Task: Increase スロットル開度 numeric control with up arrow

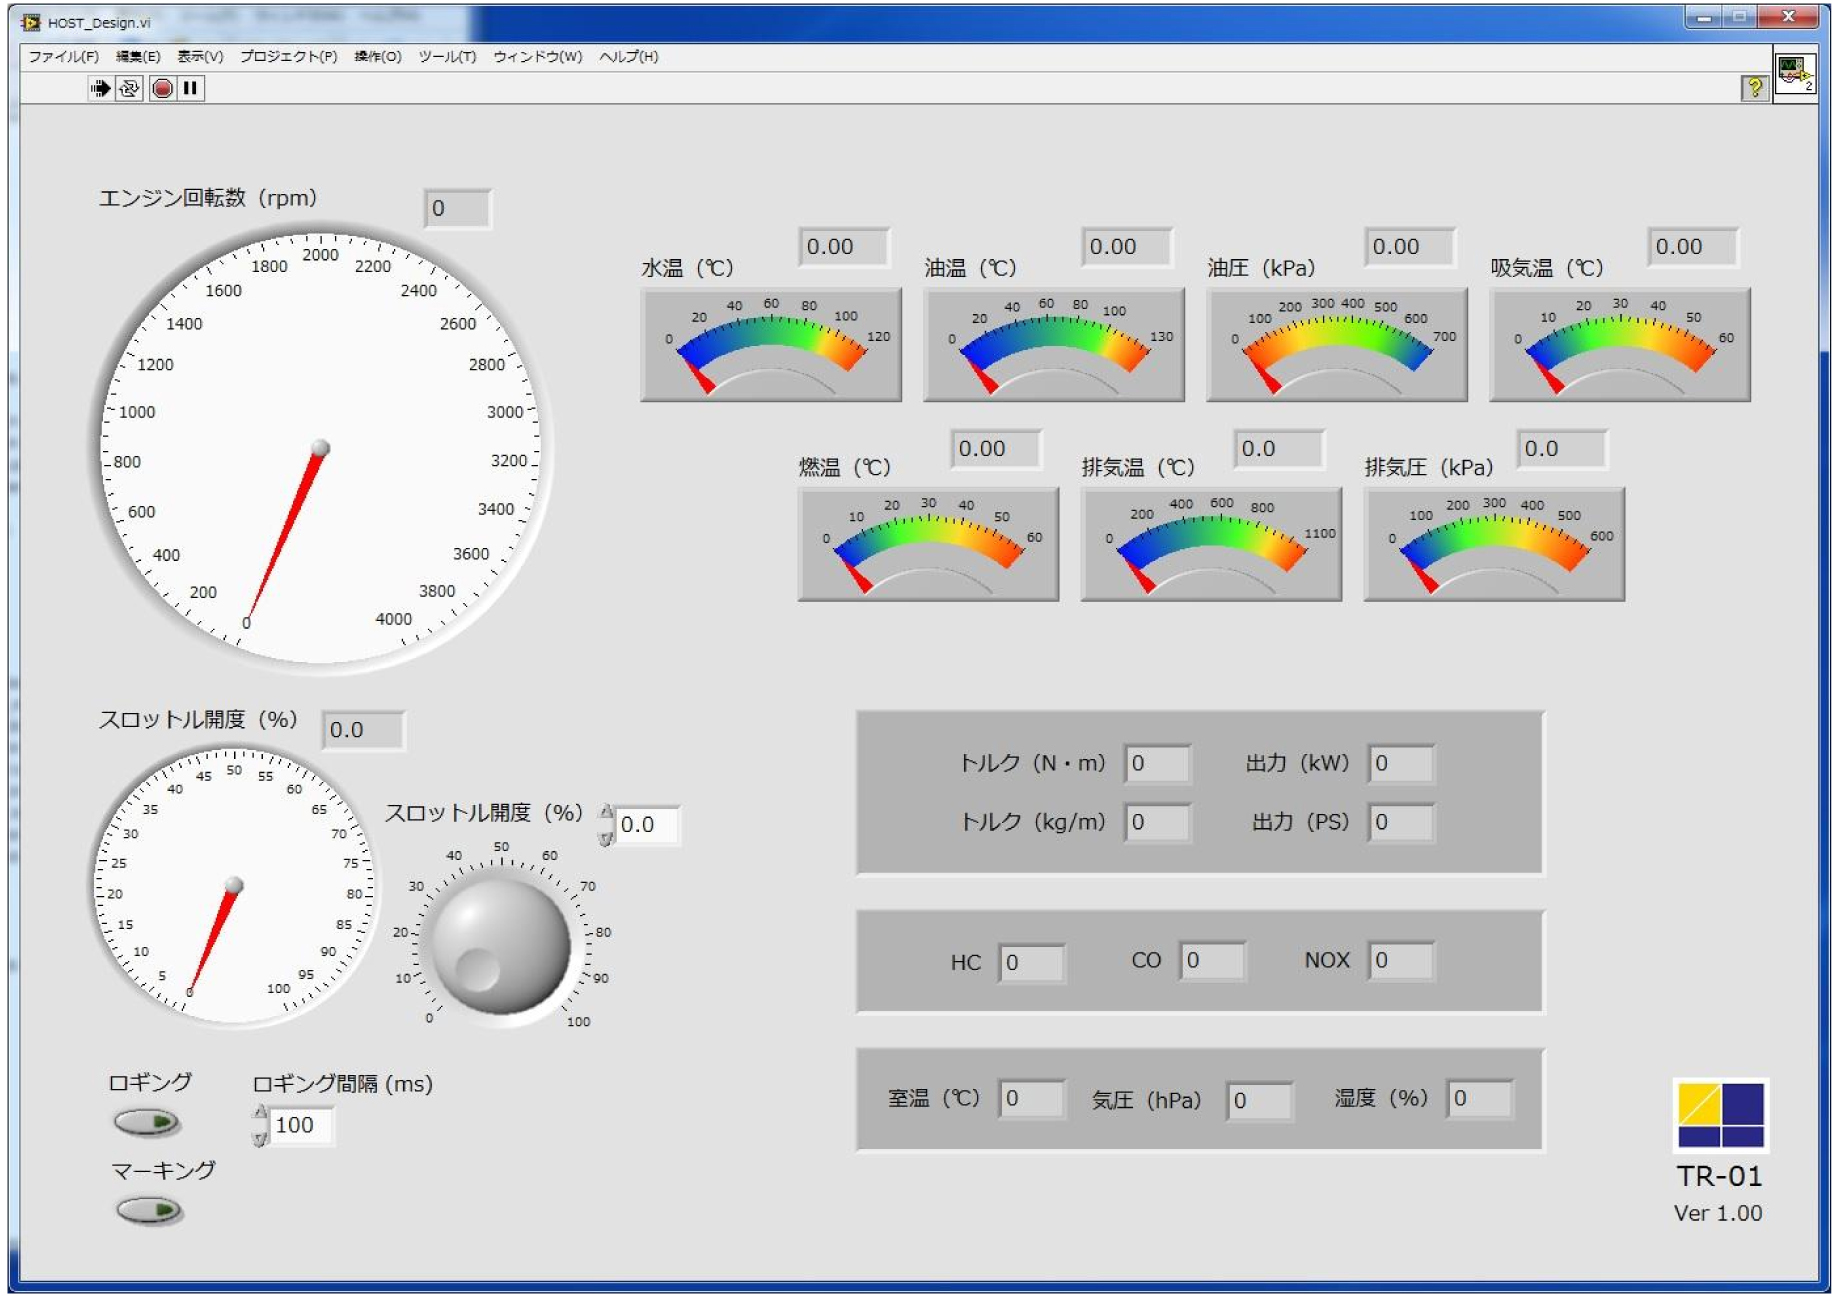Action: [x=606, y=813]
